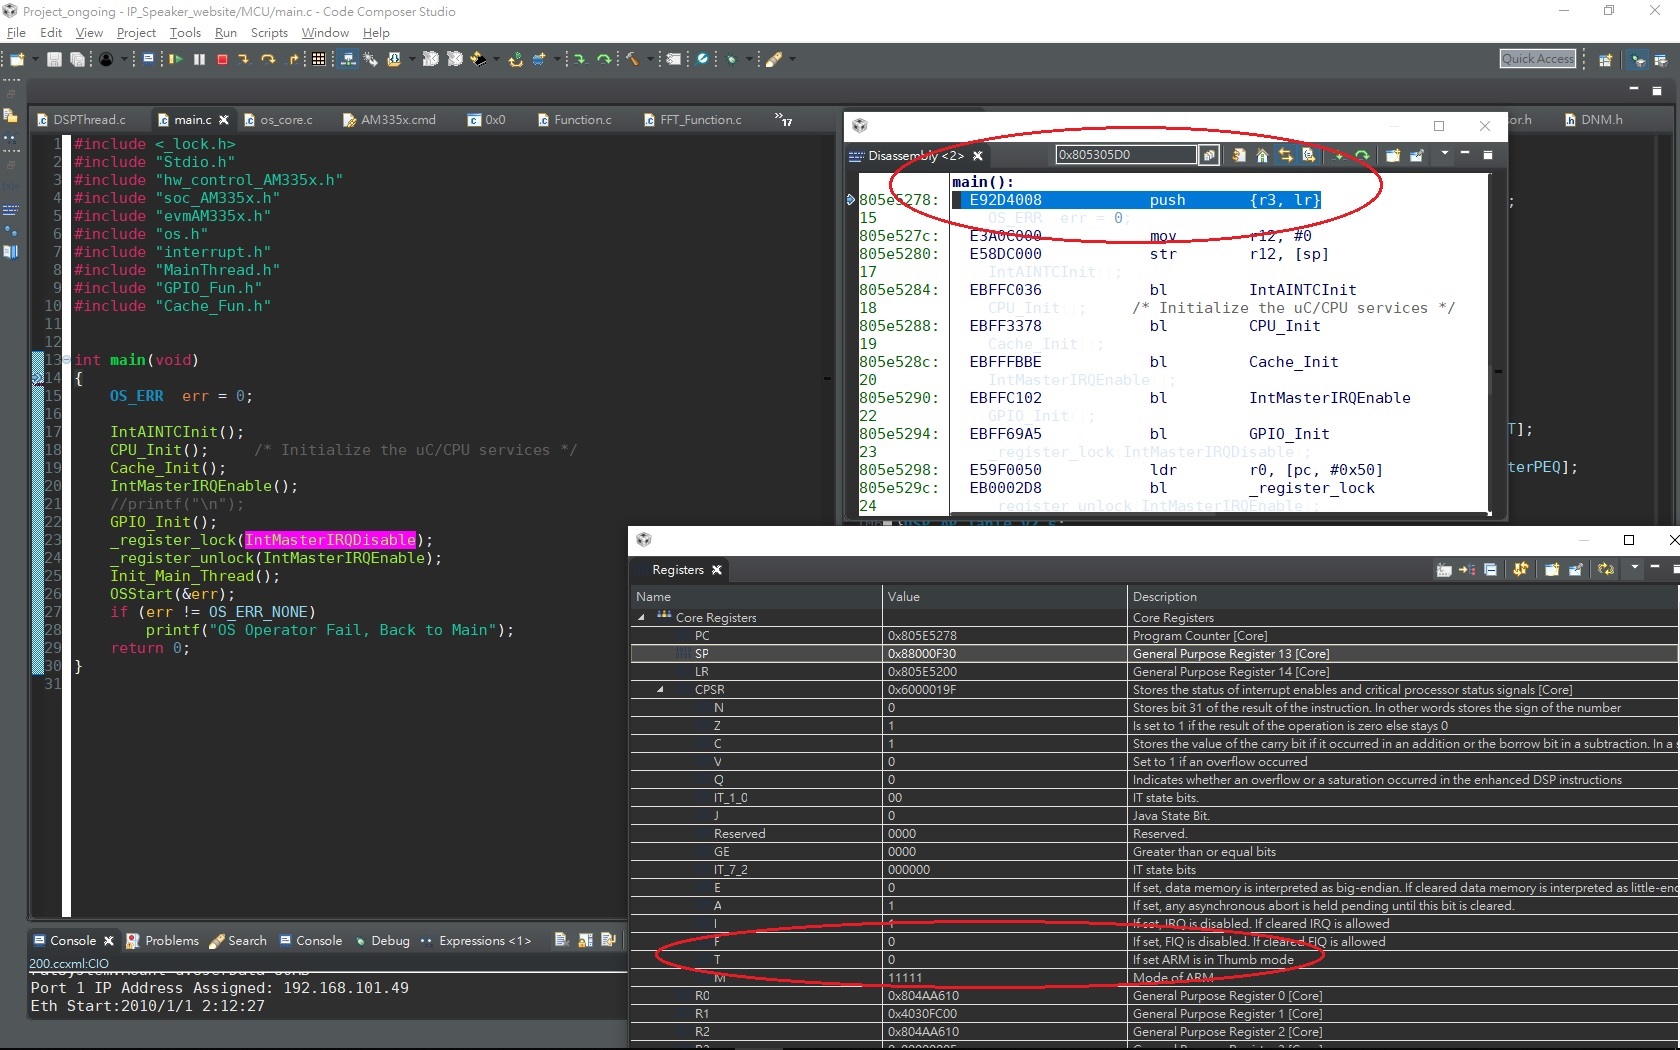
Task: Click New Disassembly View icon
Action: point(1392,155)
